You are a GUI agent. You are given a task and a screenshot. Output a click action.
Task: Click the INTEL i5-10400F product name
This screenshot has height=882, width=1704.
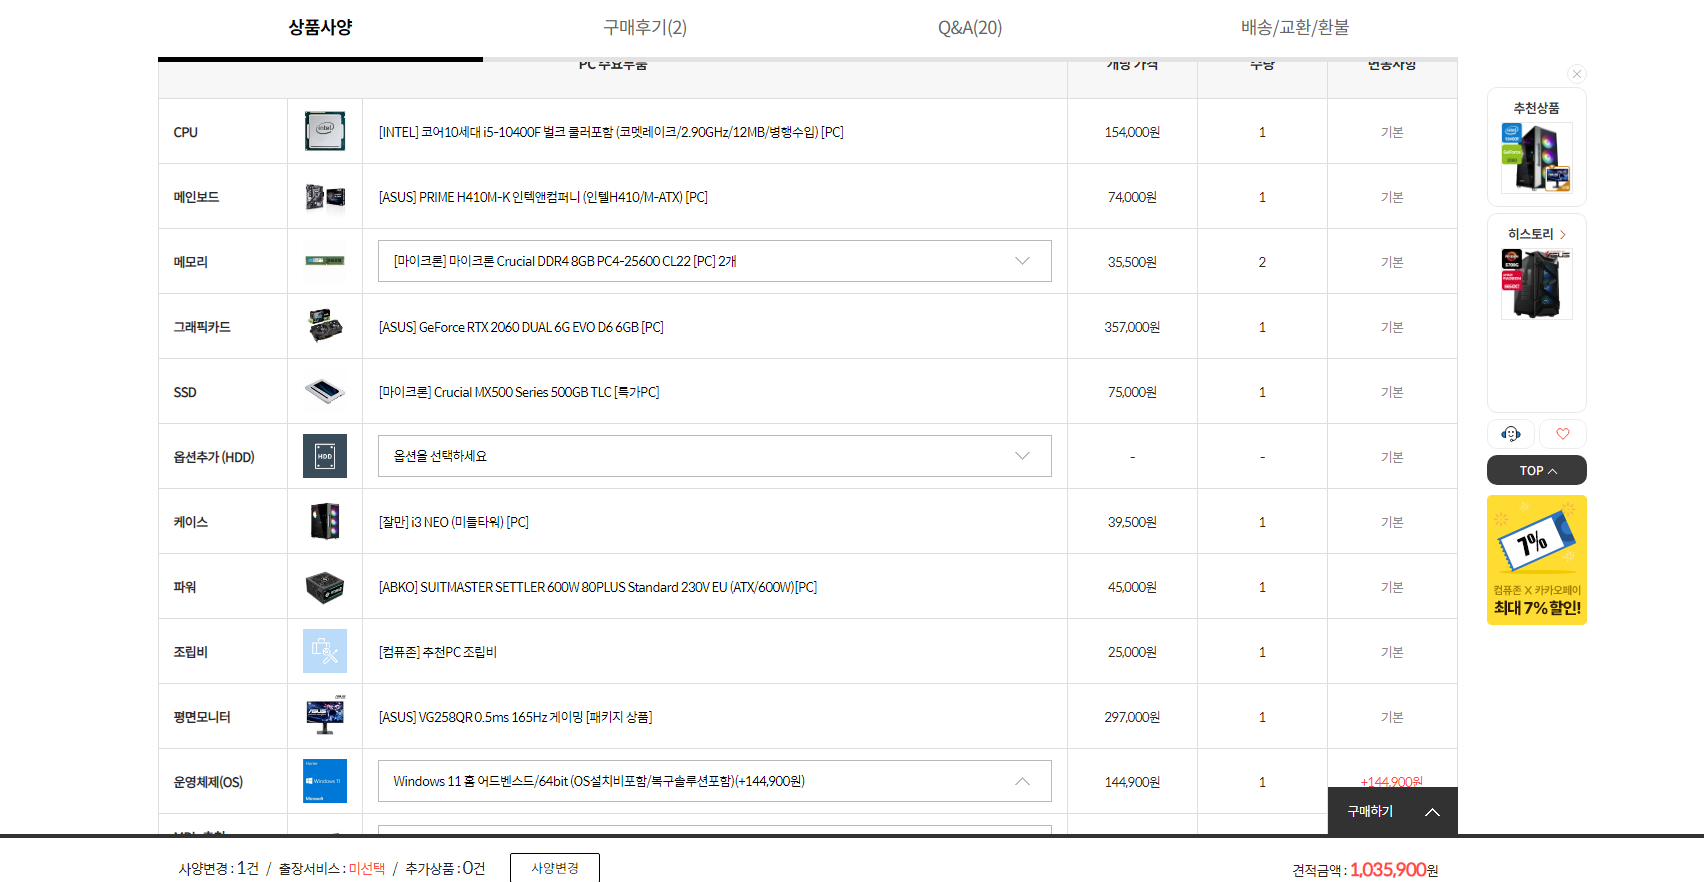tap(611, 132)
